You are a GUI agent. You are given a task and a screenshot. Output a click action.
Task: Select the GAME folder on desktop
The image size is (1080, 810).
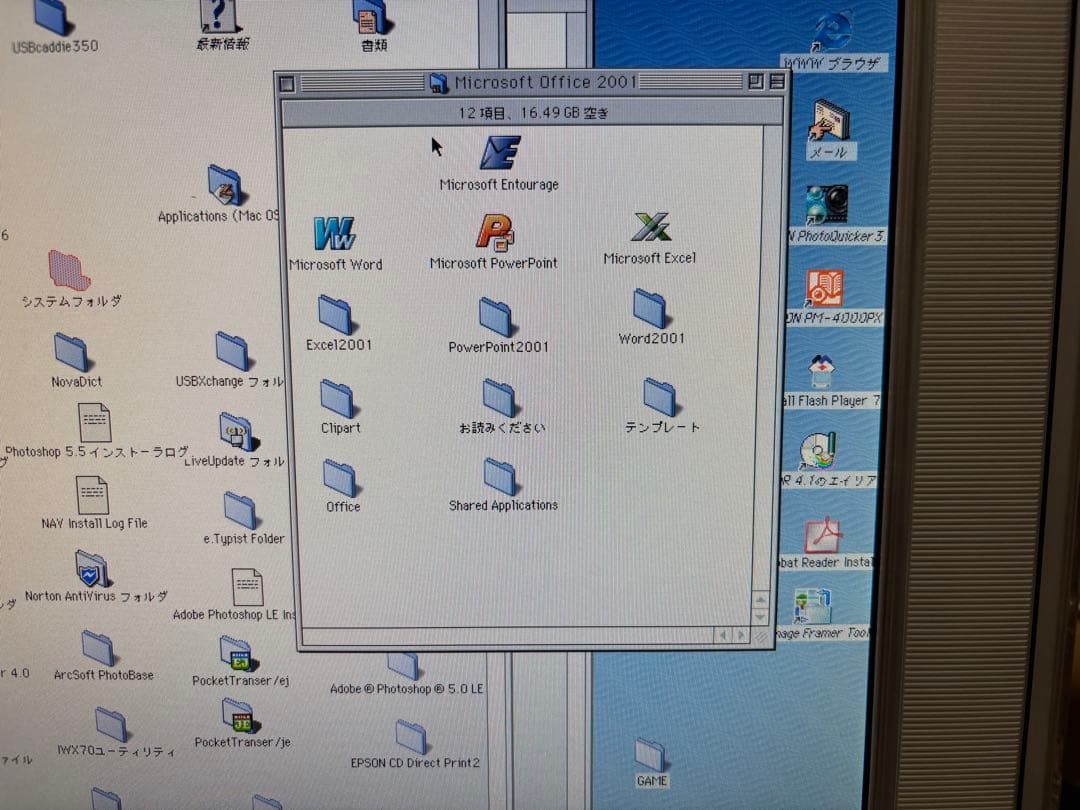[650, 756]
